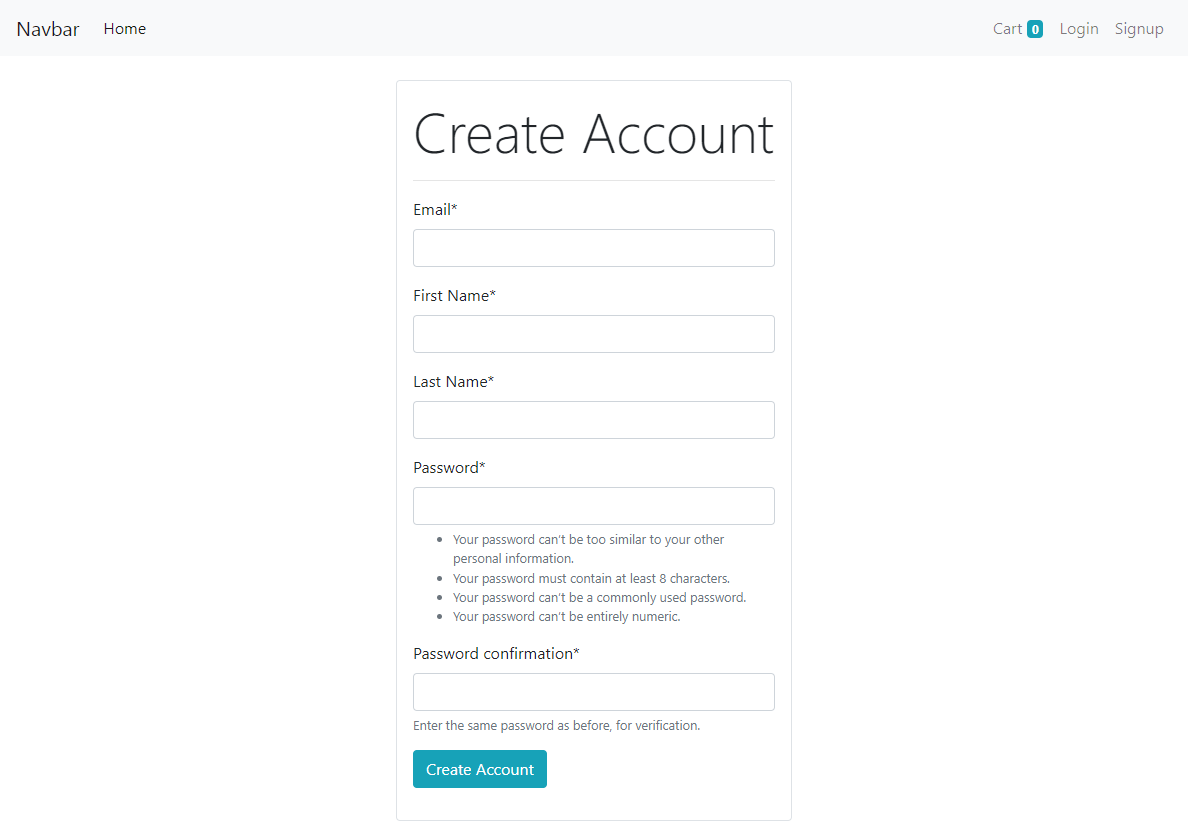Image resolution: width=1188 pixels, height=821 pixels.
Task: Click the Email field label
Action: (435, 209)
